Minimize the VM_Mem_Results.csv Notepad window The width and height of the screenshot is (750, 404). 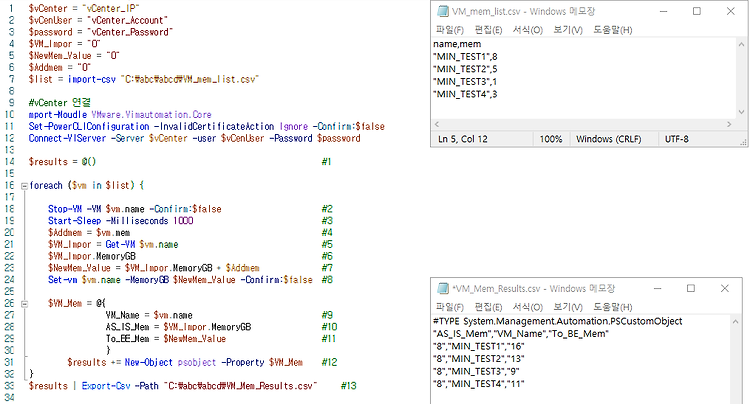tap(658, 288)
